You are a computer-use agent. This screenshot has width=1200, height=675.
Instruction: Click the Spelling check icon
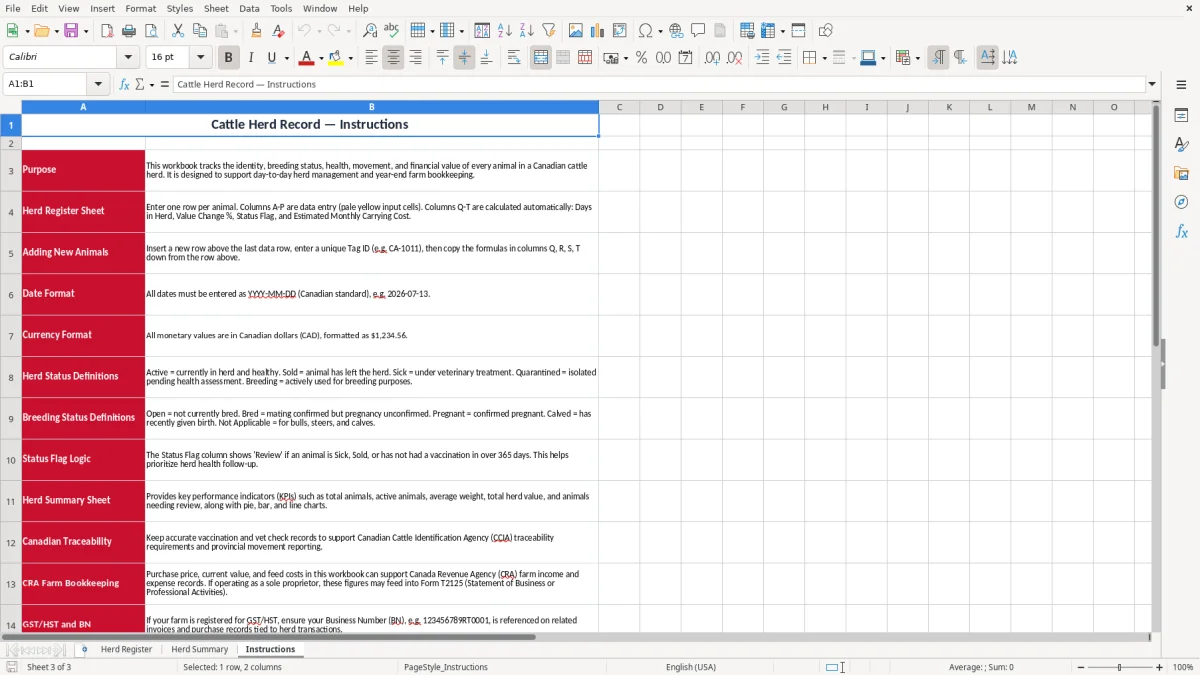pos(391,31)
